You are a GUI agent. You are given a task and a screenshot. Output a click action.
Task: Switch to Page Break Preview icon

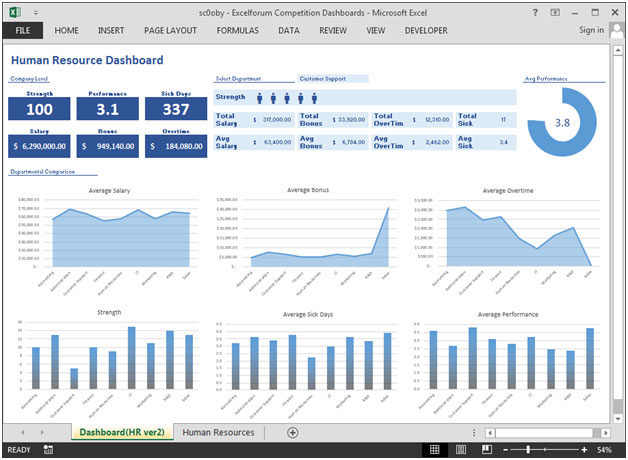click(x=487, y=450)
